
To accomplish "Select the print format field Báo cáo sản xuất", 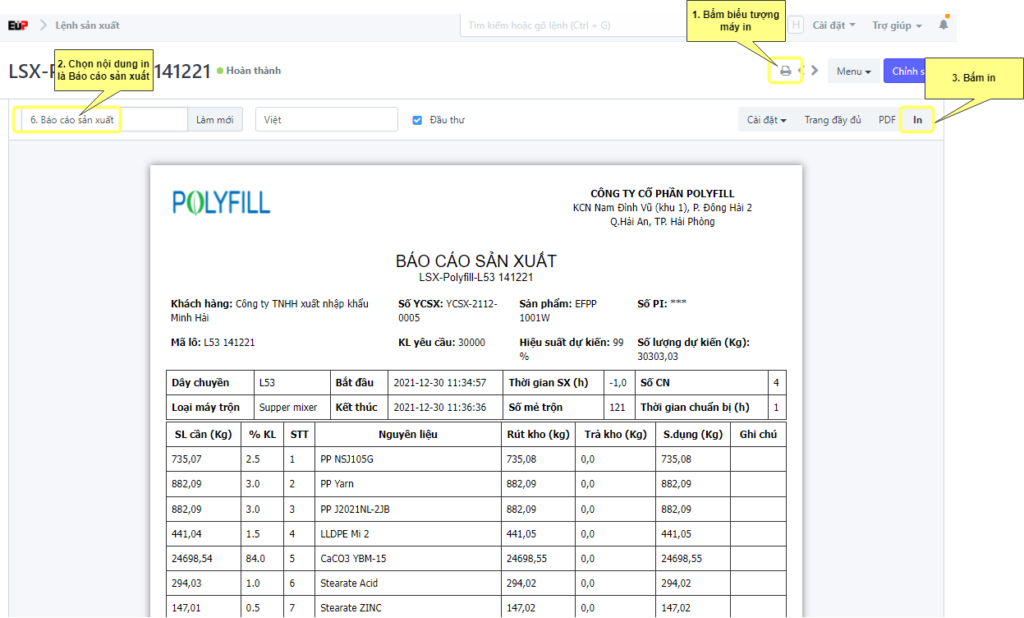I will (100, 120).
